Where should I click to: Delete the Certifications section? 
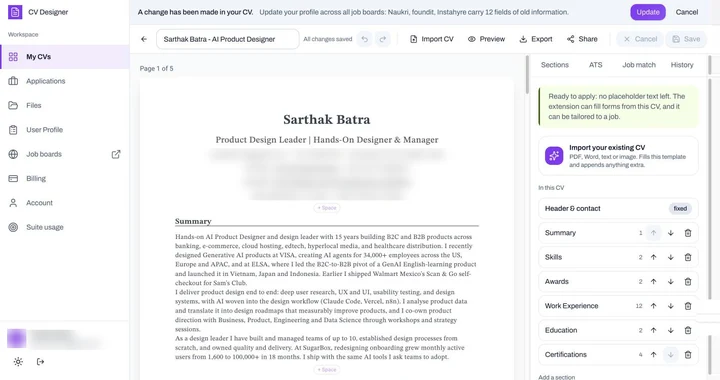(x=688, y=355)
